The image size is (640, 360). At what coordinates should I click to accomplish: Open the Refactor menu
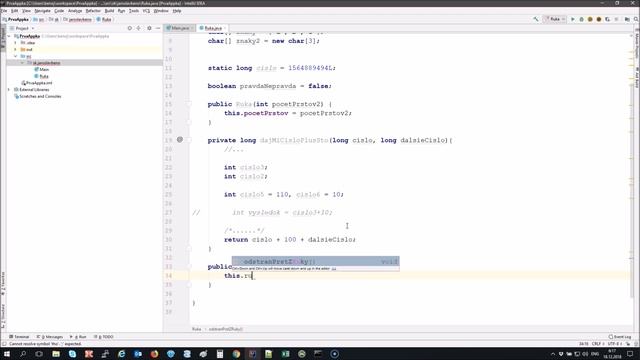point(93,11)
